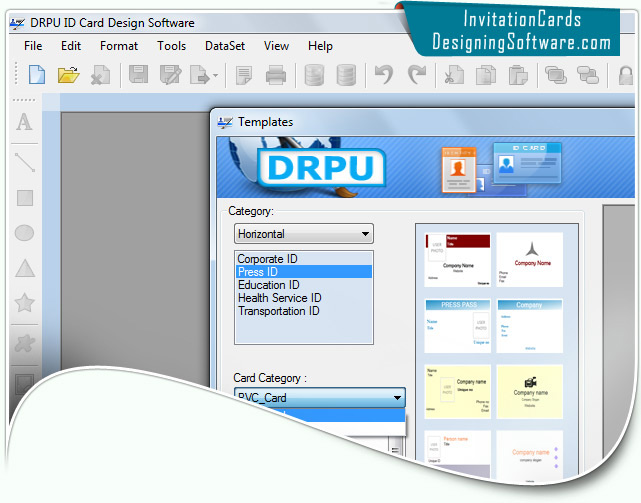Select the Triangle shape tool

[24, 268]
